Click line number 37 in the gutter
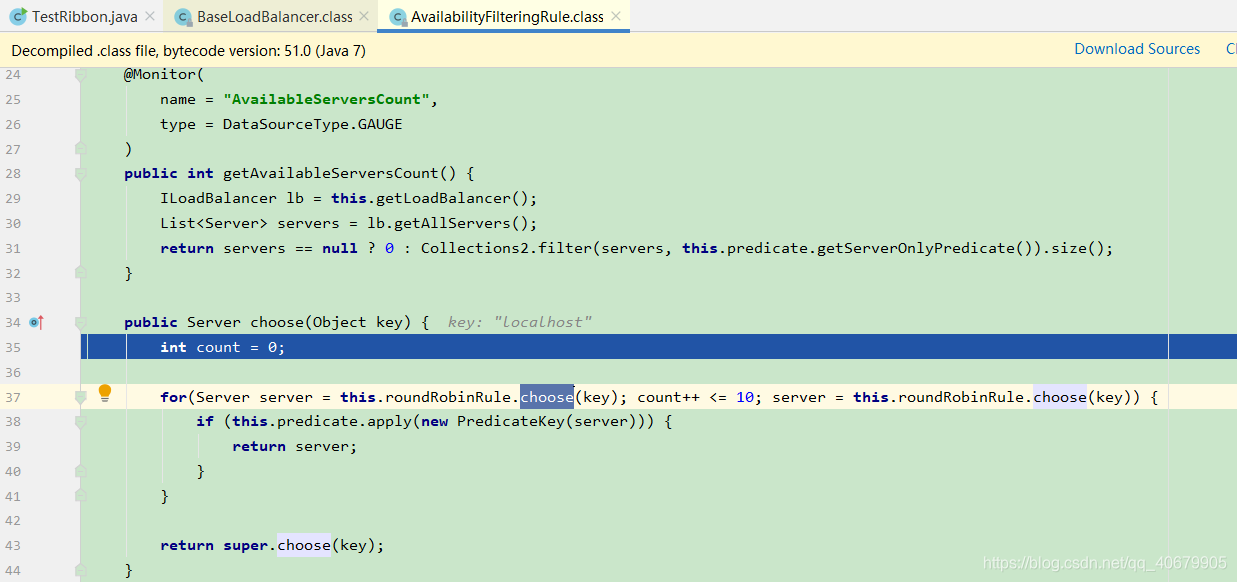Viewport: 1237px width, 582px height. pos(12,397)
